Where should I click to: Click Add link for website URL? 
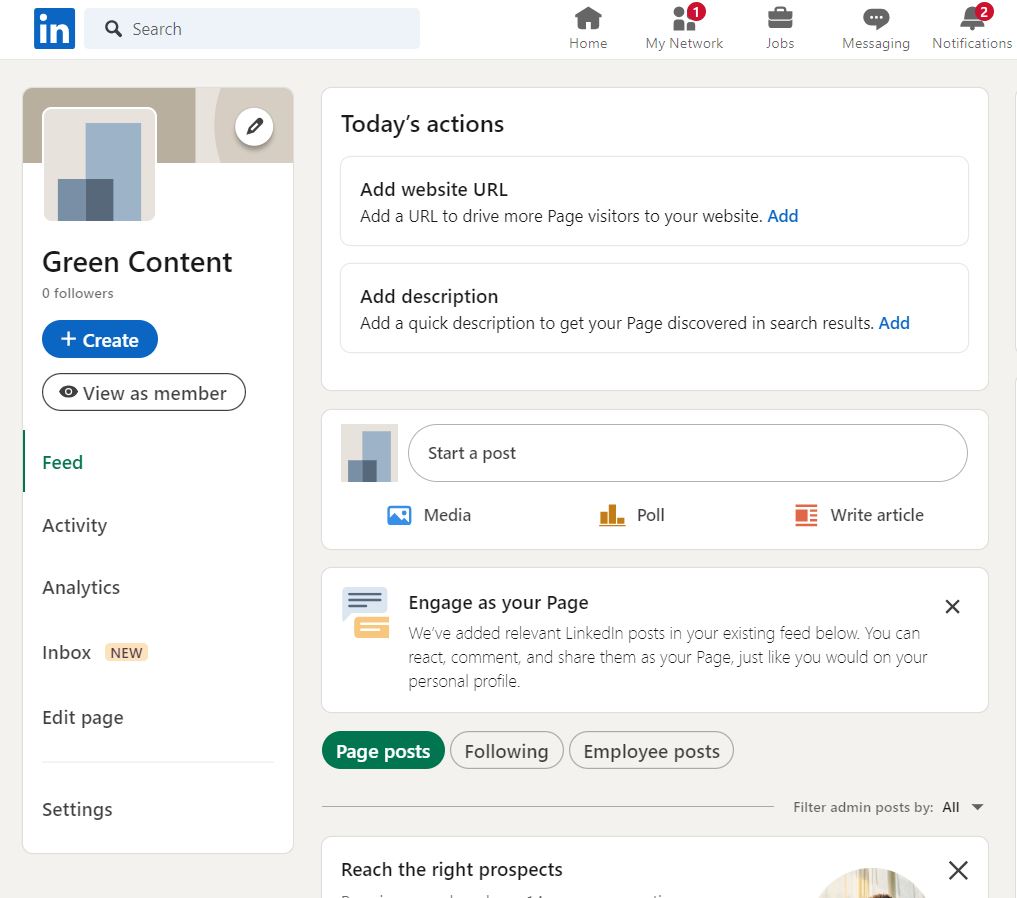coord(783,216)
